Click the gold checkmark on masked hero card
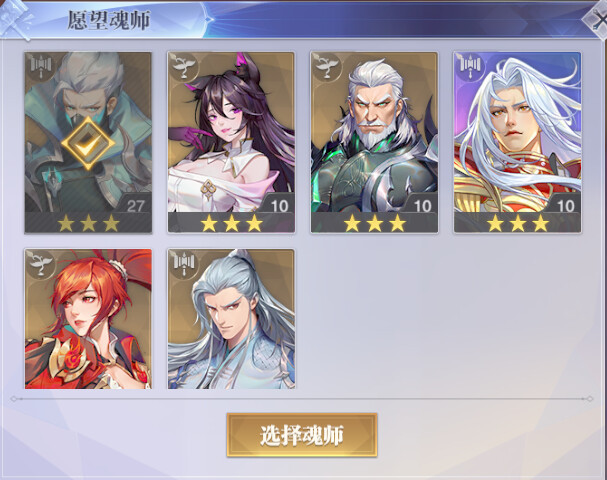Screen dimensions: 607x480 tap(88, 144)
